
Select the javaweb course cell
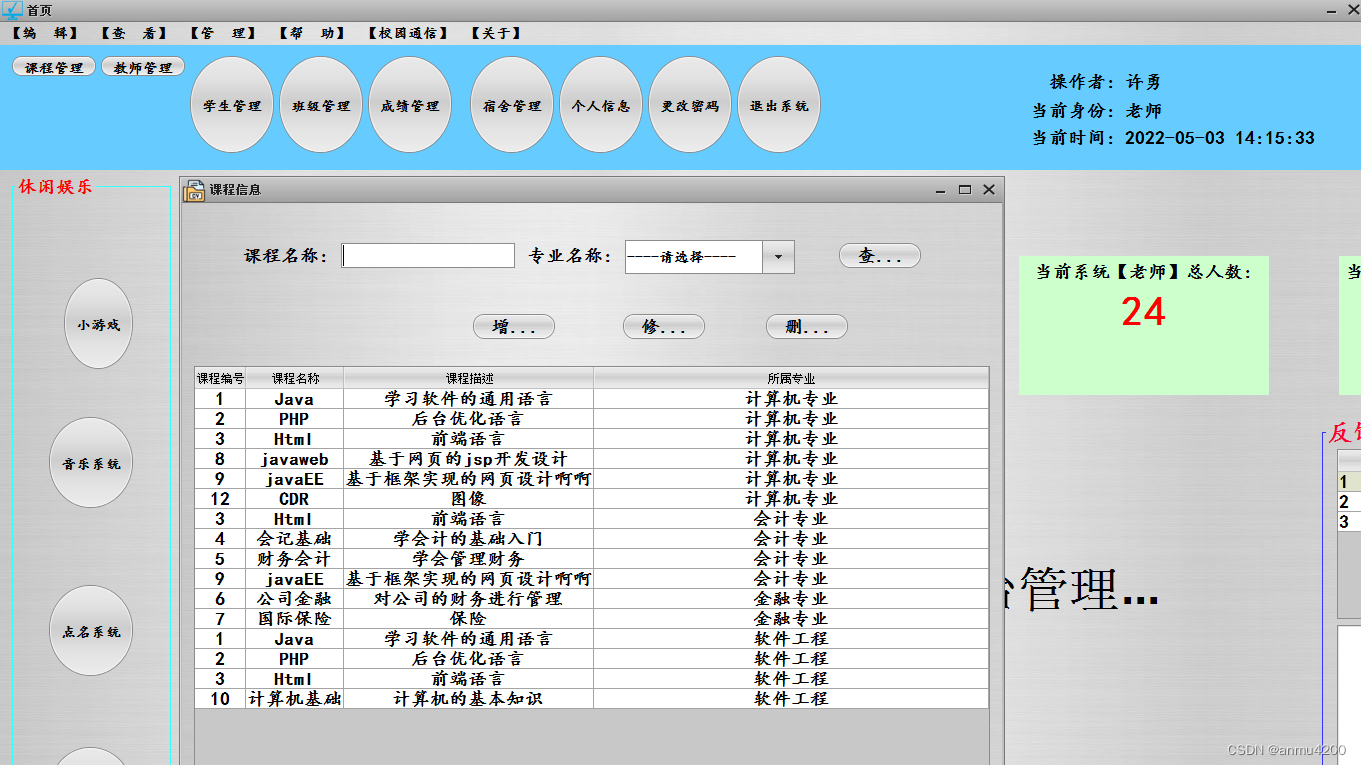(294, 459)
